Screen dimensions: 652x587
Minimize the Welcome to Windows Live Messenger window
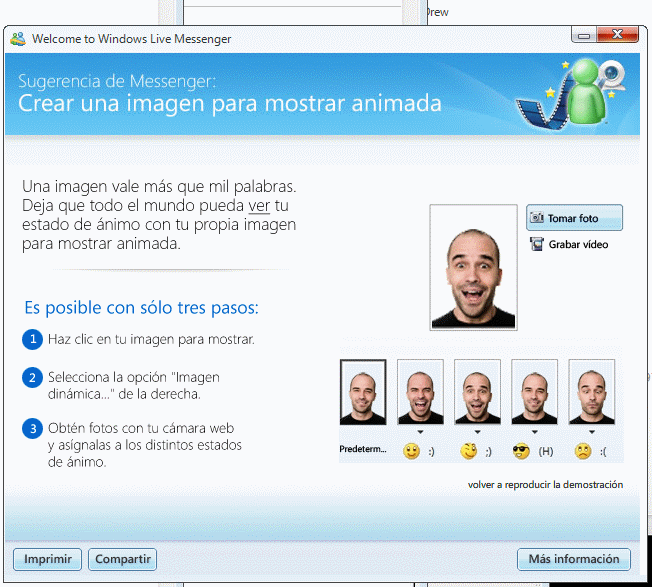click(x=584, y=36)
